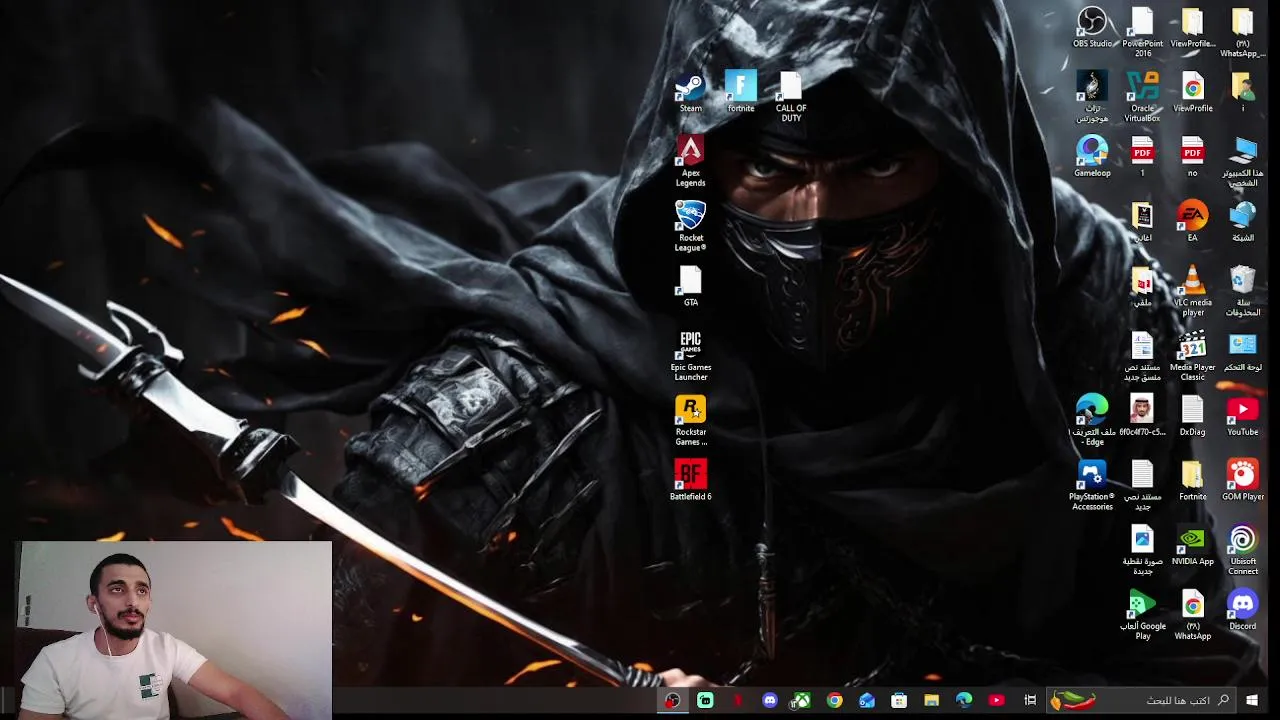Select Ubisoft Connect desktop icon
Viewport: 1280px width, 720px height.
[1242, 551]
